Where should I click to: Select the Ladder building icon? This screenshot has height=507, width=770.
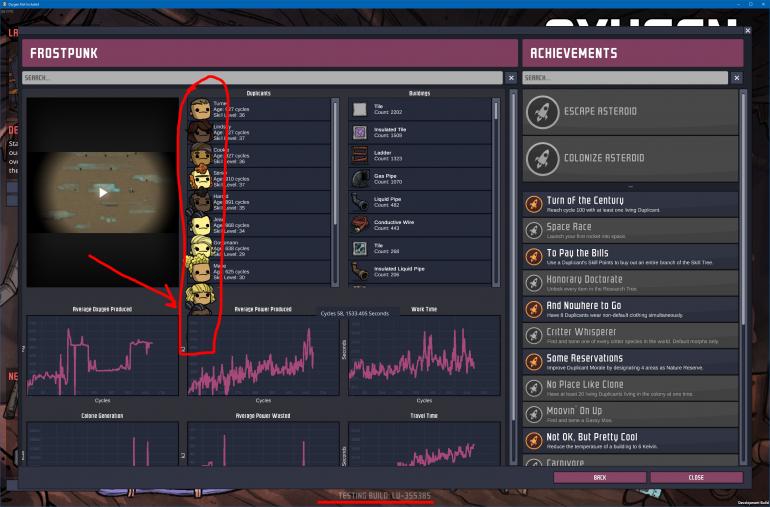tap(360, 155)
